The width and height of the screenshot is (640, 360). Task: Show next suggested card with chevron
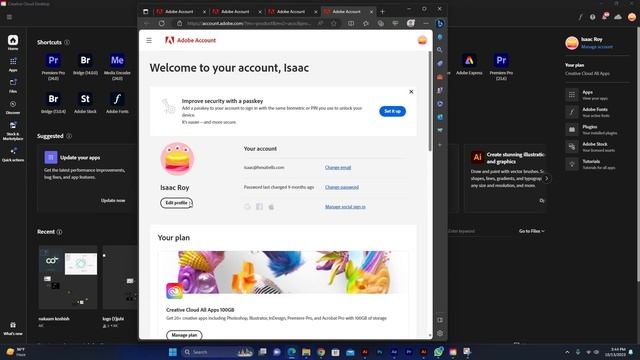tap(547, 178)
